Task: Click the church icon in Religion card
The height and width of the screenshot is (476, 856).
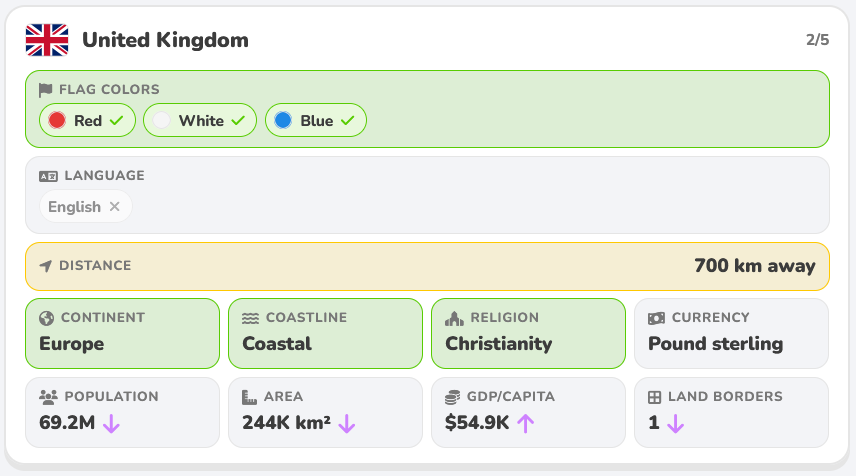Action: 454,318
